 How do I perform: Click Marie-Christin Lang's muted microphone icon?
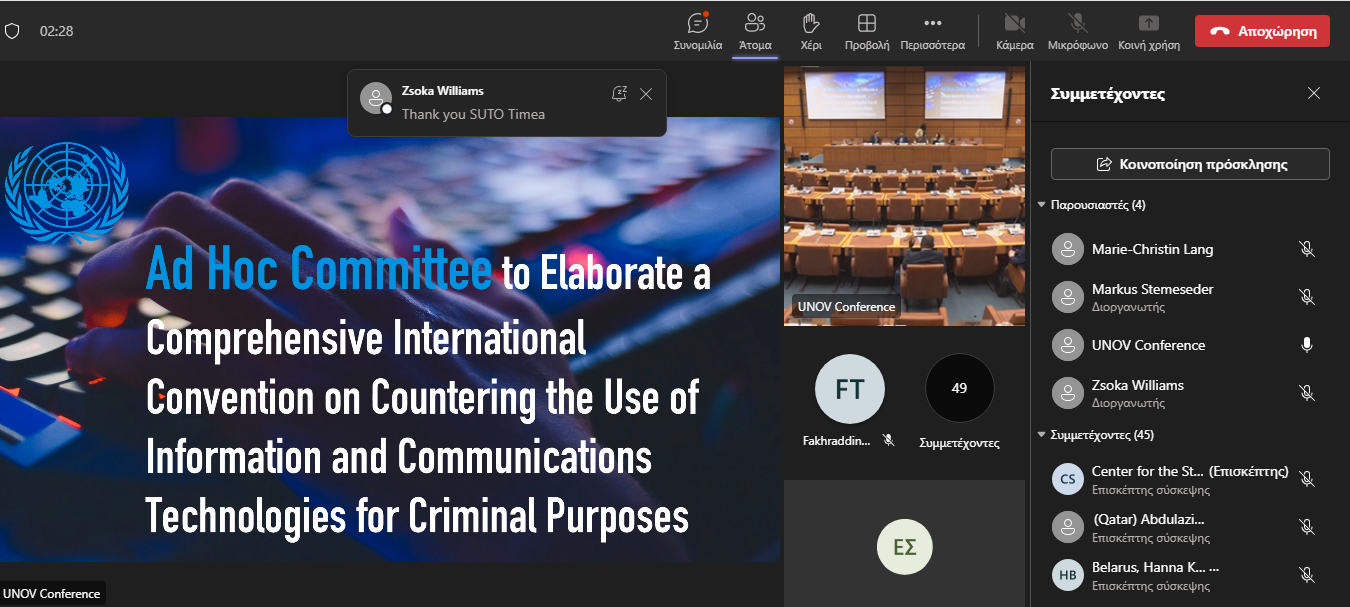pyautogui.click(x=1306, y=249)
